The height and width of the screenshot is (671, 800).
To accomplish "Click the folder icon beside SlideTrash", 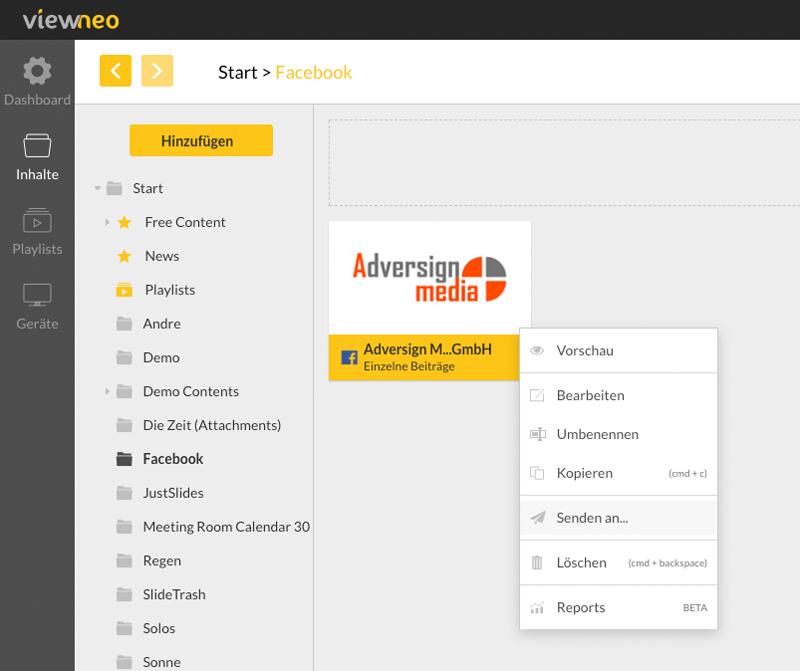I will pyautogui.click(x=124, y=594).
